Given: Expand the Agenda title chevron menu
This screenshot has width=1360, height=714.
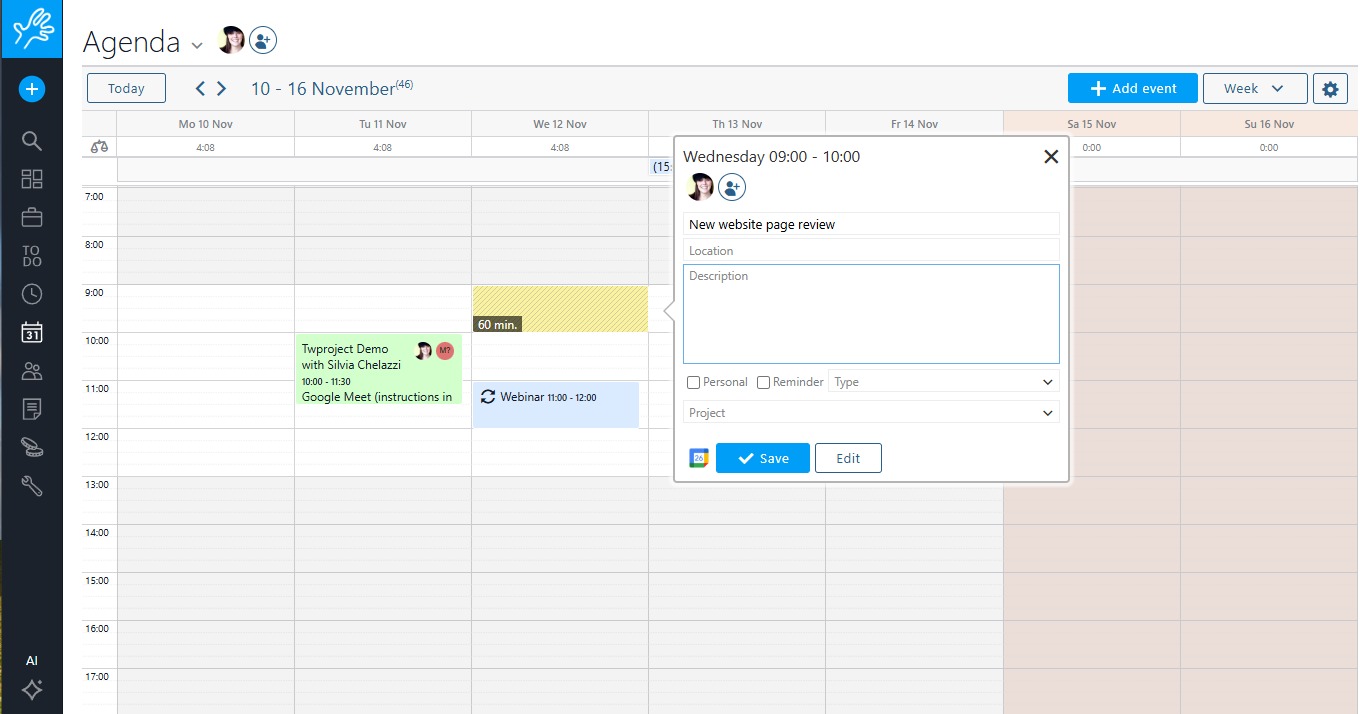Looking at the screenshot, I should 197,45.
